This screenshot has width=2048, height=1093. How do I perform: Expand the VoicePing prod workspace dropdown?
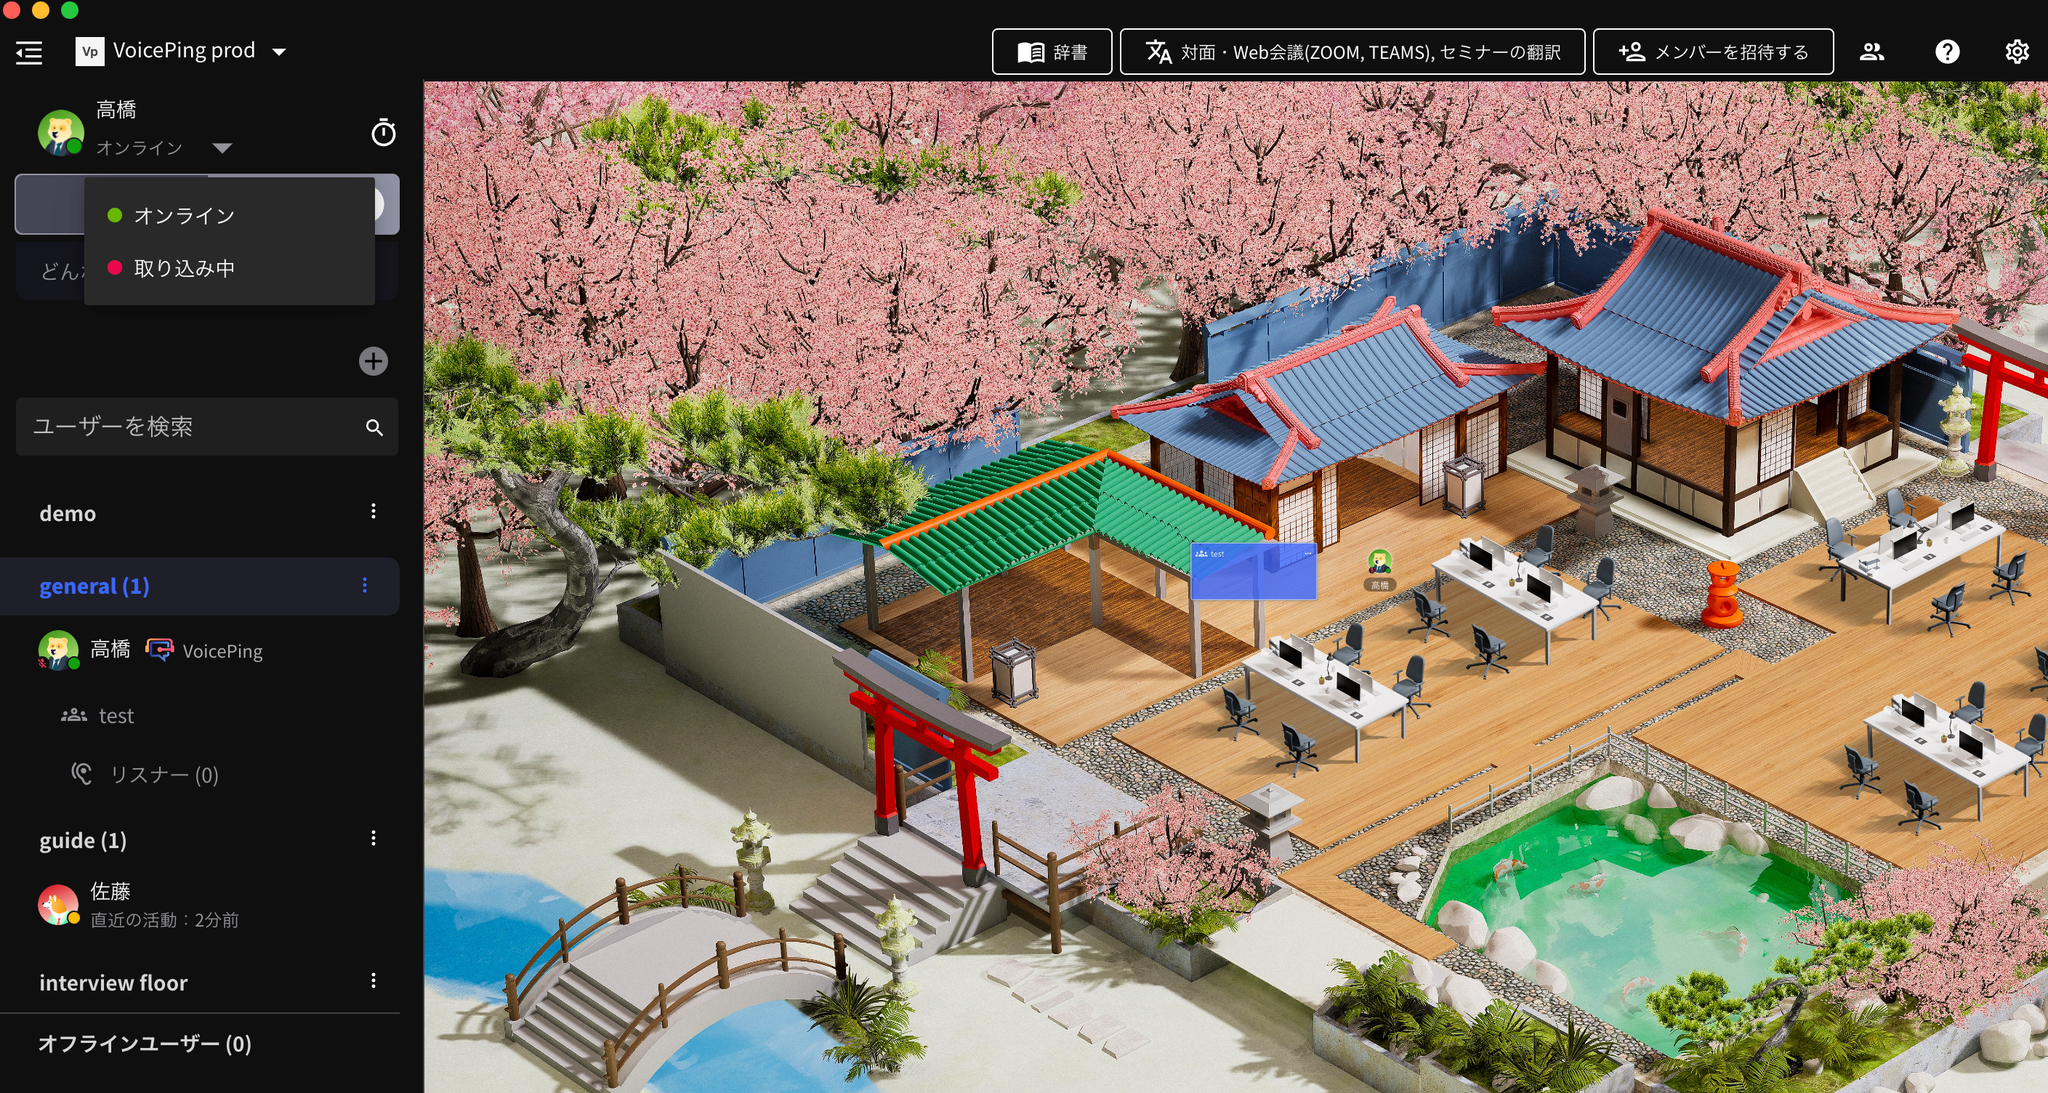tap(279, 52)
